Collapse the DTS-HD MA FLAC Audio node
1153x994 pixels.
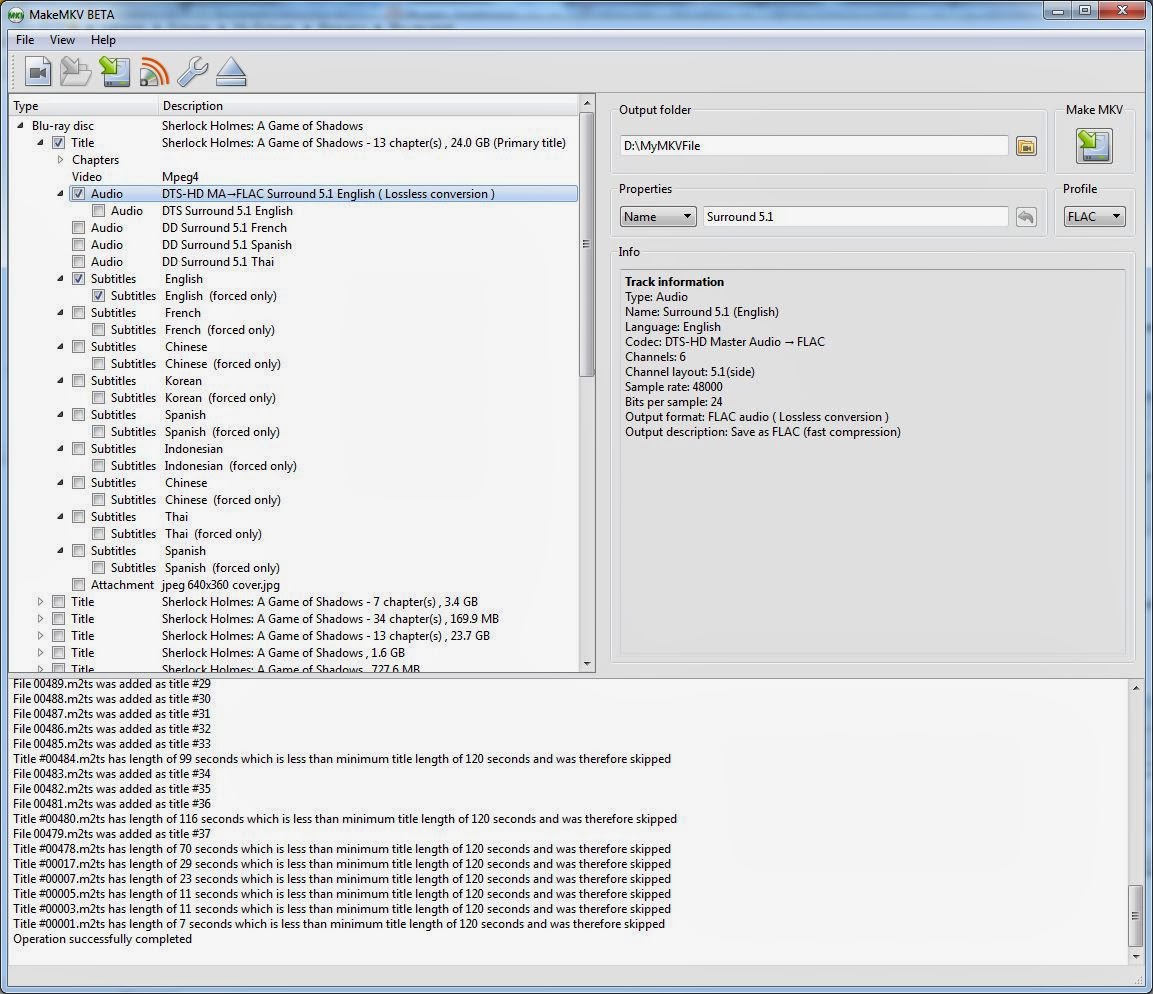click(60, 194)
